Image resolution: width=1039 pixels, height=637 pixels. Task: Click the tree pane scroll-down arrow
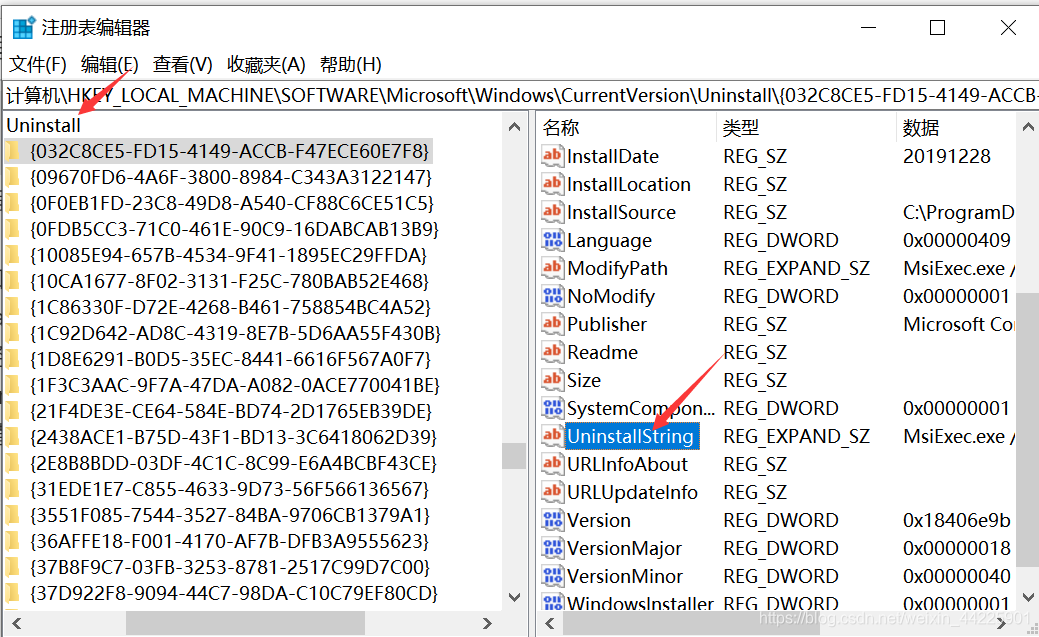514,597
